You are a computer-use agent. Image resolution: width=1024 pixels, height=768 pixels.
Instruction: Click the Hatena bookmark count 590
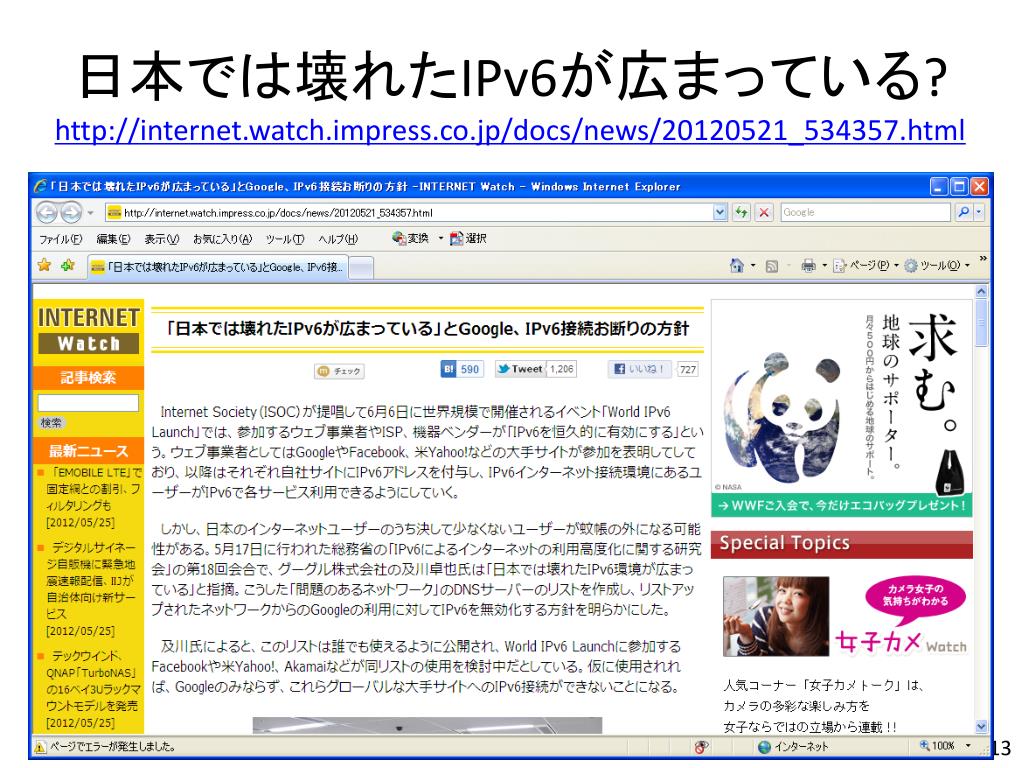click(x=470, y=369)
